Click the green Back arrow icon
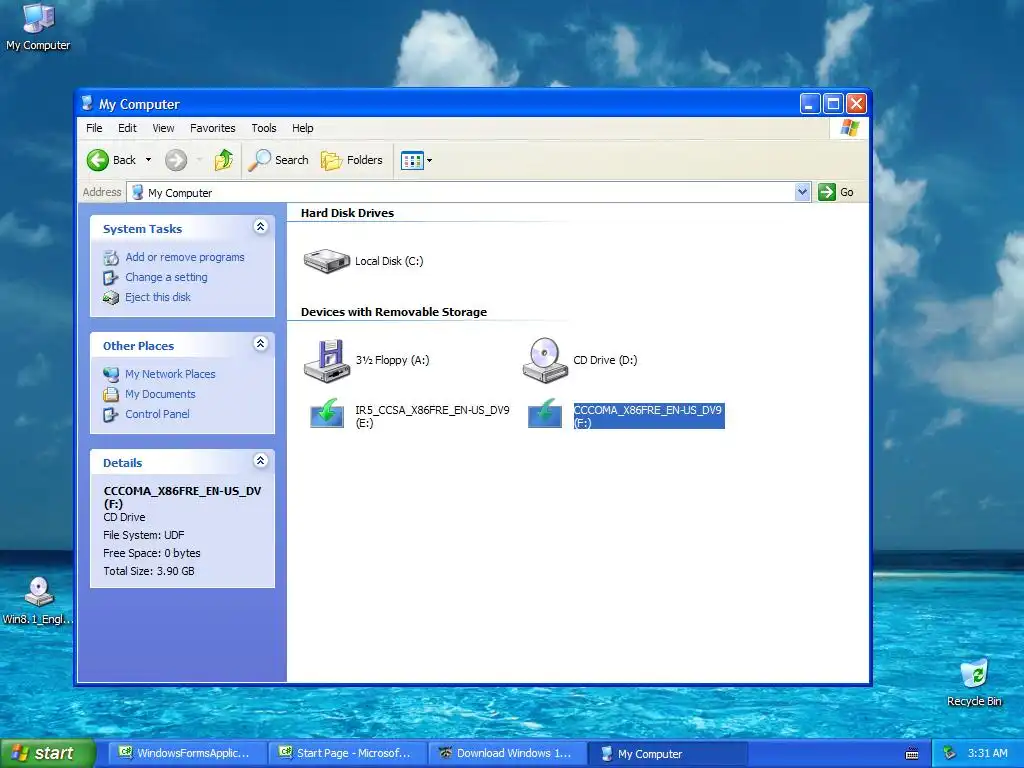The image size is (1024, 768). click(x=98, y=160)
